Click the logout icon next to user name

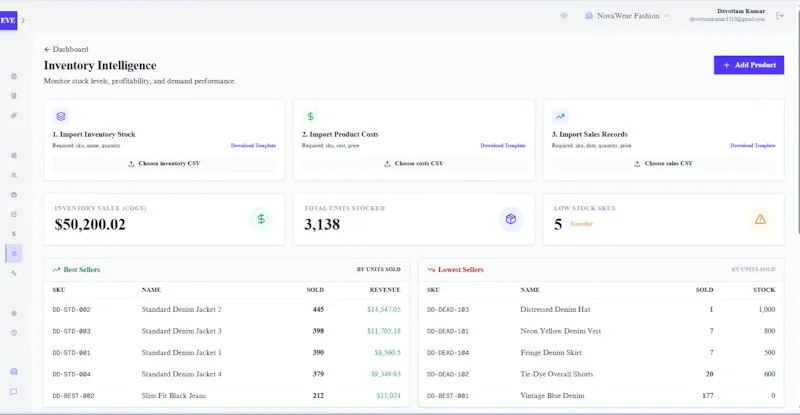[780, 16]
